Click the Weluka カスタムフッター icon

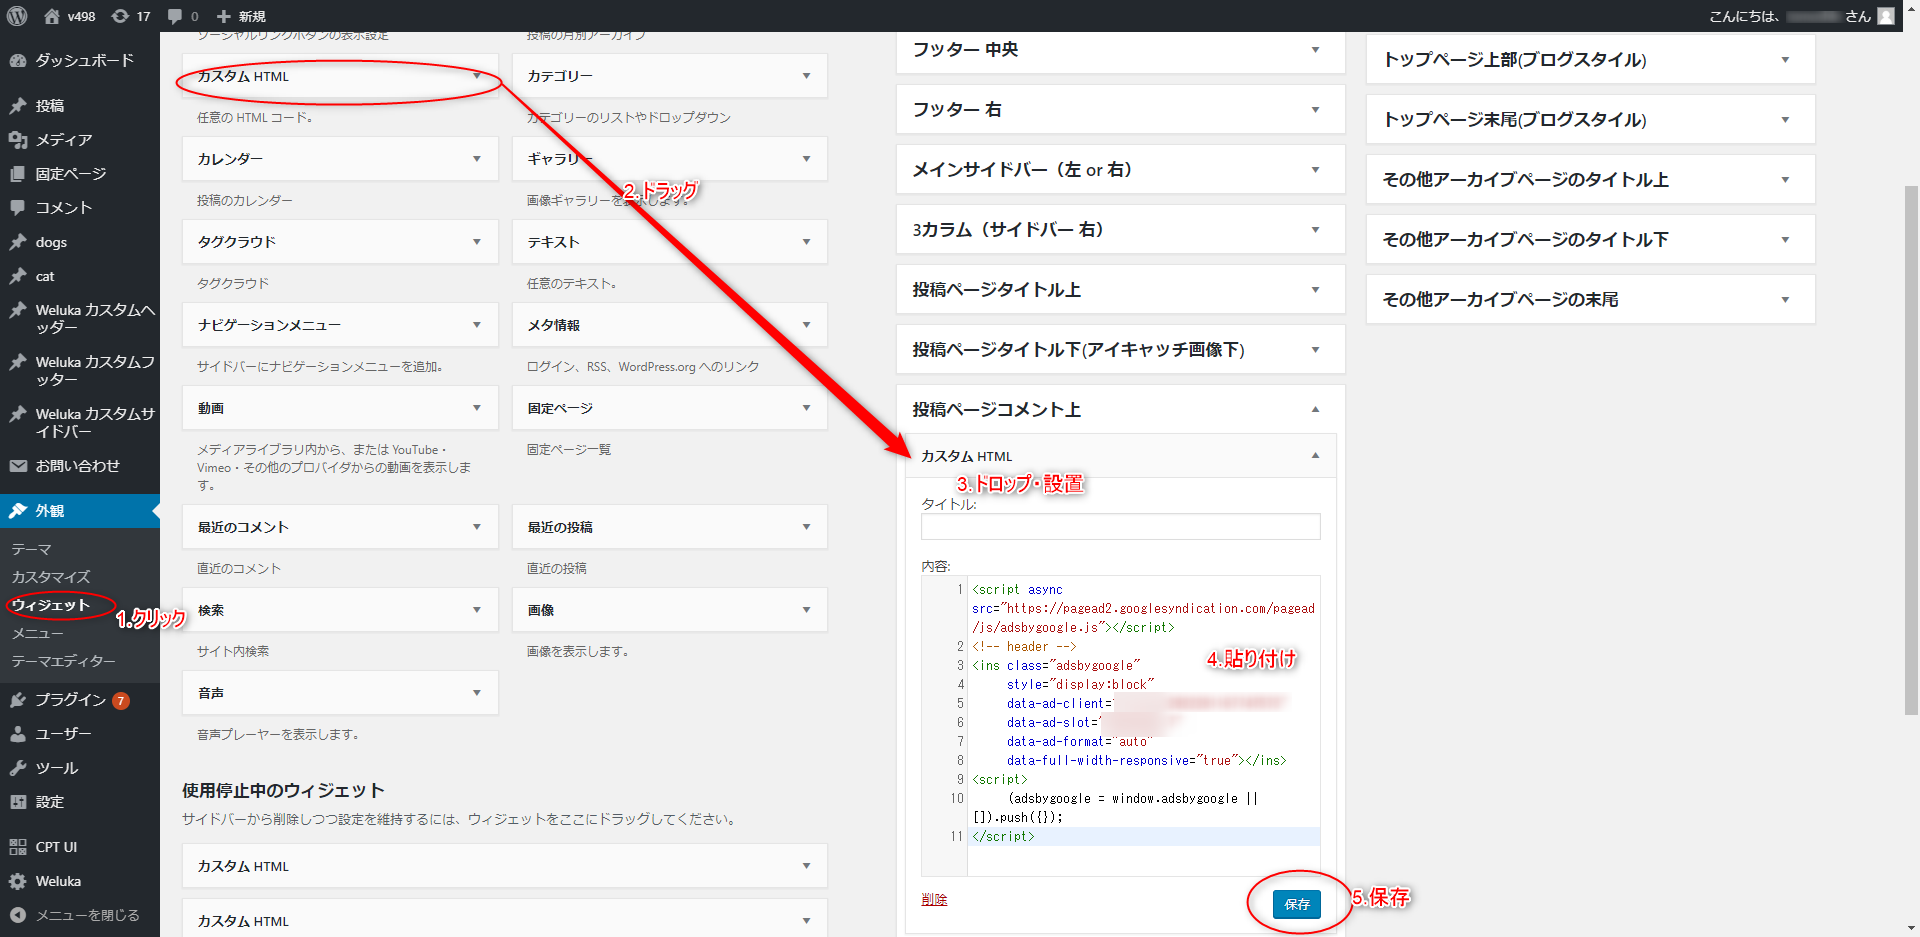[18, 362]
